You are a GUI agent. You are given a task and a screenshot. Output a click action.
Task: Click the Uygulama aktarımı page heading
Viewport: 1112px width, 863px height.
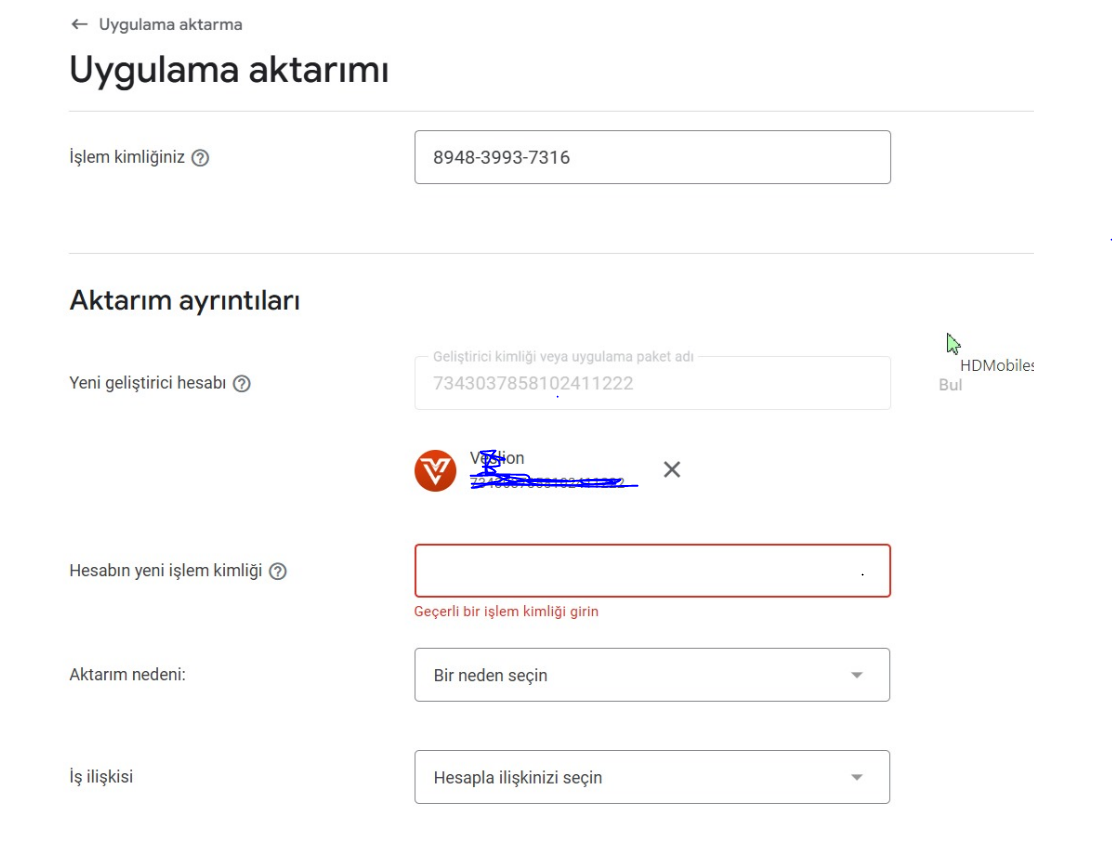[x=229, y=70]
